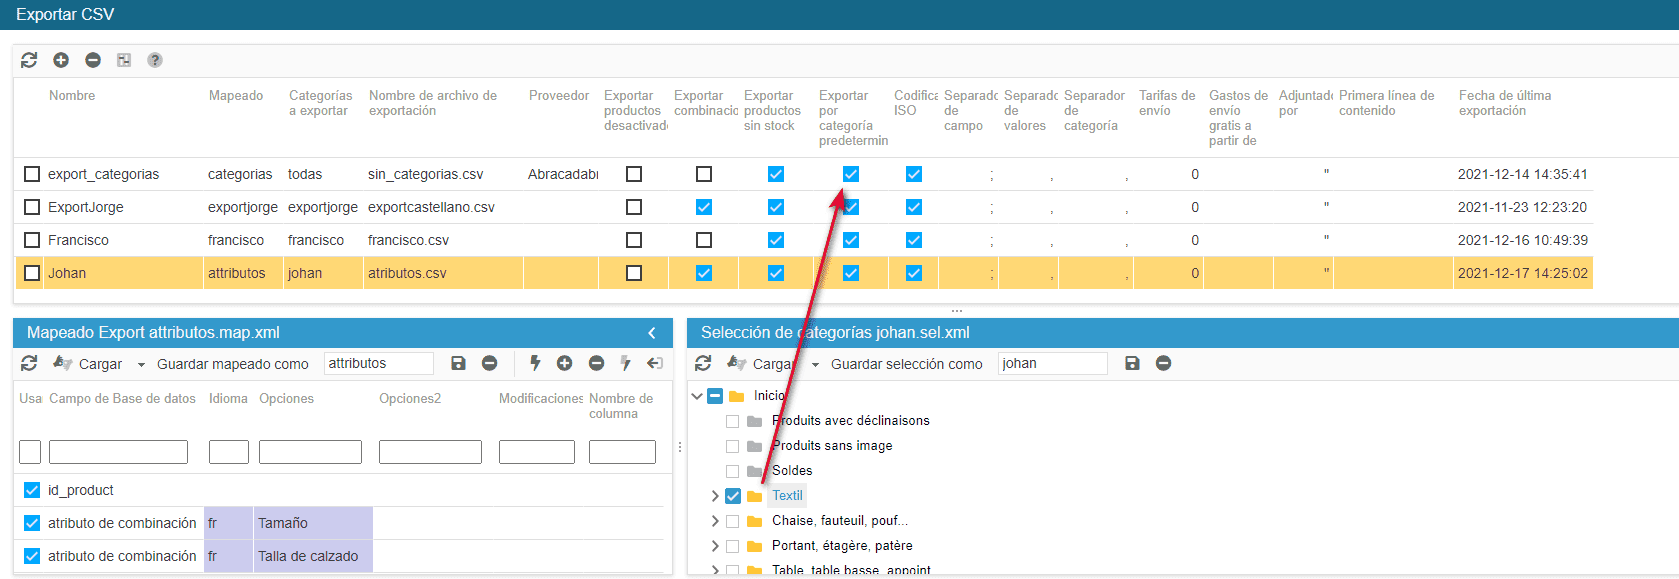Click the help question mark icon
The height and width of the screenshot is (579, 1679).
point(155,60)
